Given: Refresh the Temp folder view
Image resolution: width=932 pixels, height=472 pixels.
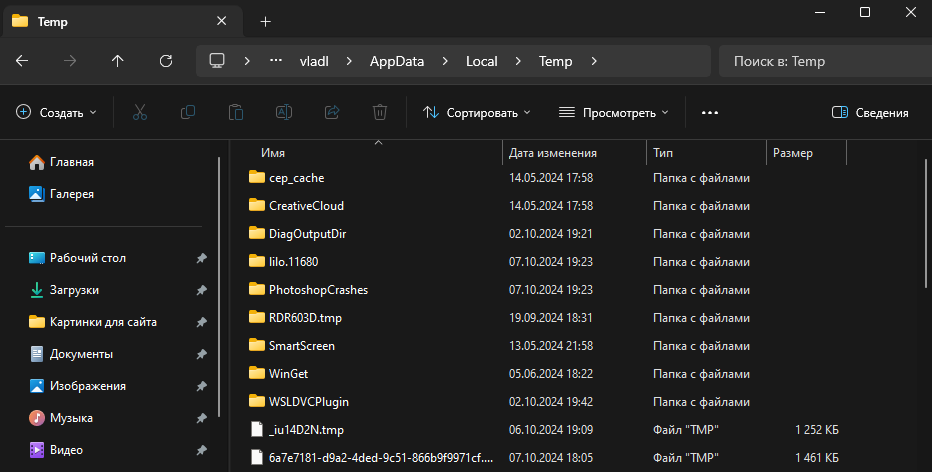Looking at the screenshot, I should (x=166, y=61).
